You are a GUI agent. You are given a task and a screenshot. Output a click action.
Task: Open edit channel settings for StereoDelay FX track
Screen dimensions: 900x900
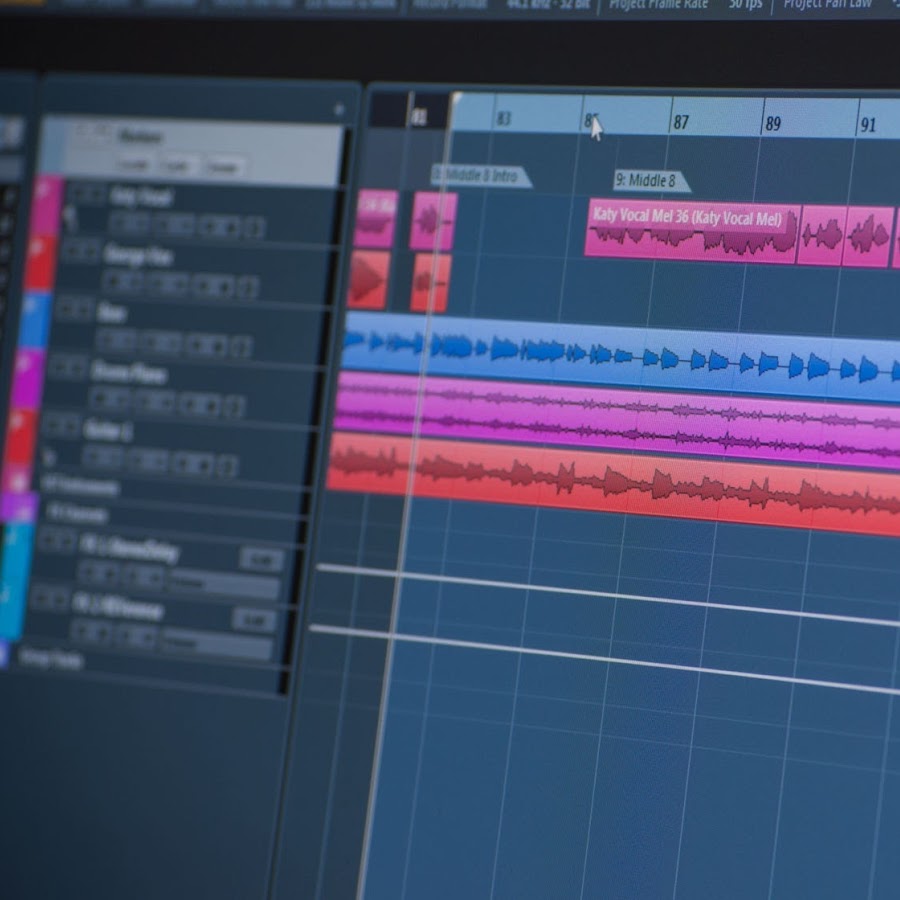262,559
